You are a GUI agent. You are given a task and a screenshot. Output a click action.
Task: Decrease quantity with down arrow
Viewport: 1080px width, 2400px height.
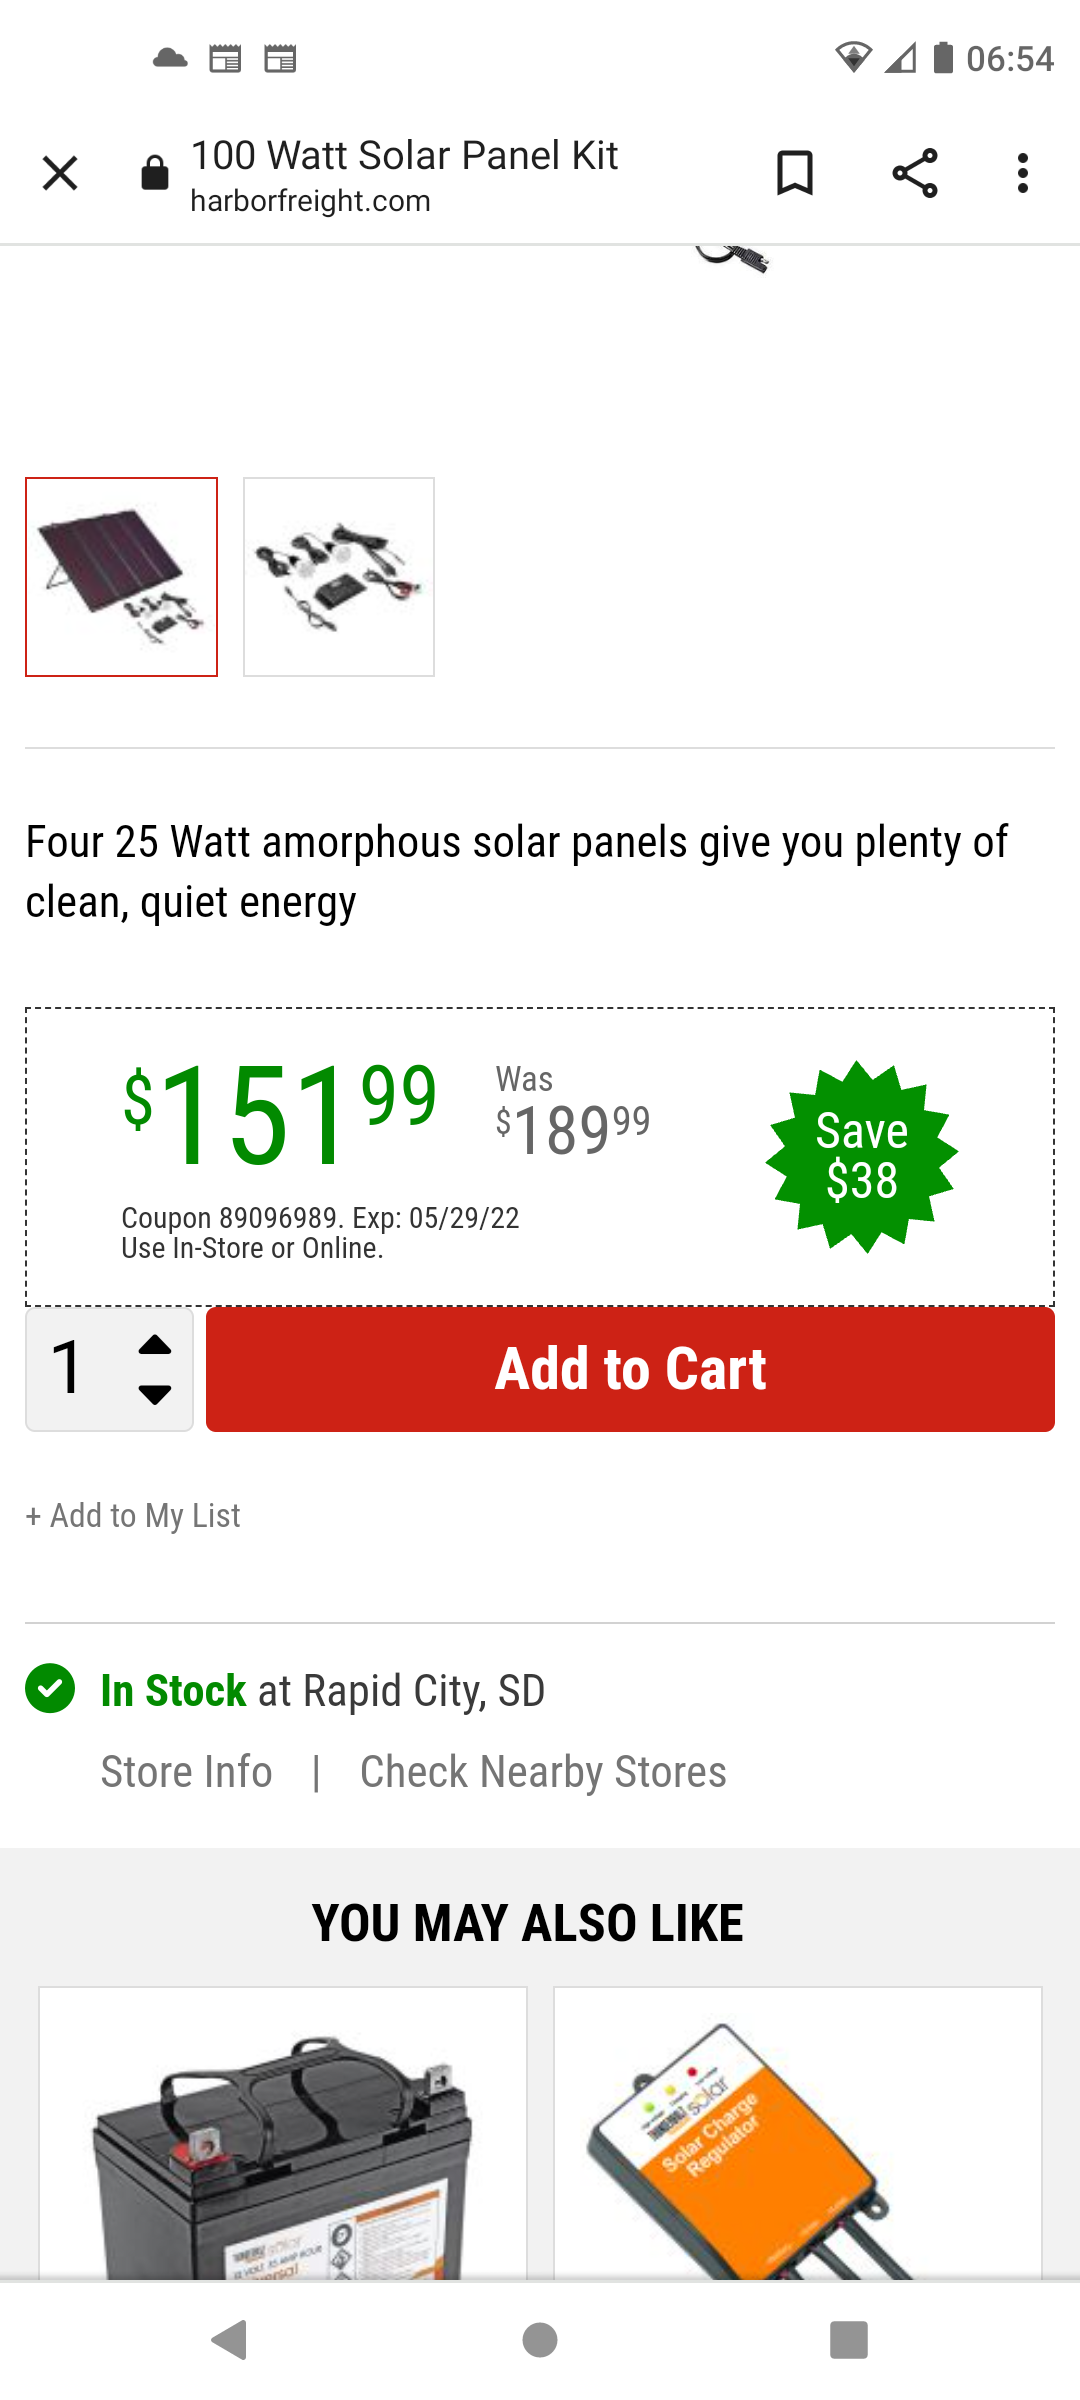pos(155,1395)
